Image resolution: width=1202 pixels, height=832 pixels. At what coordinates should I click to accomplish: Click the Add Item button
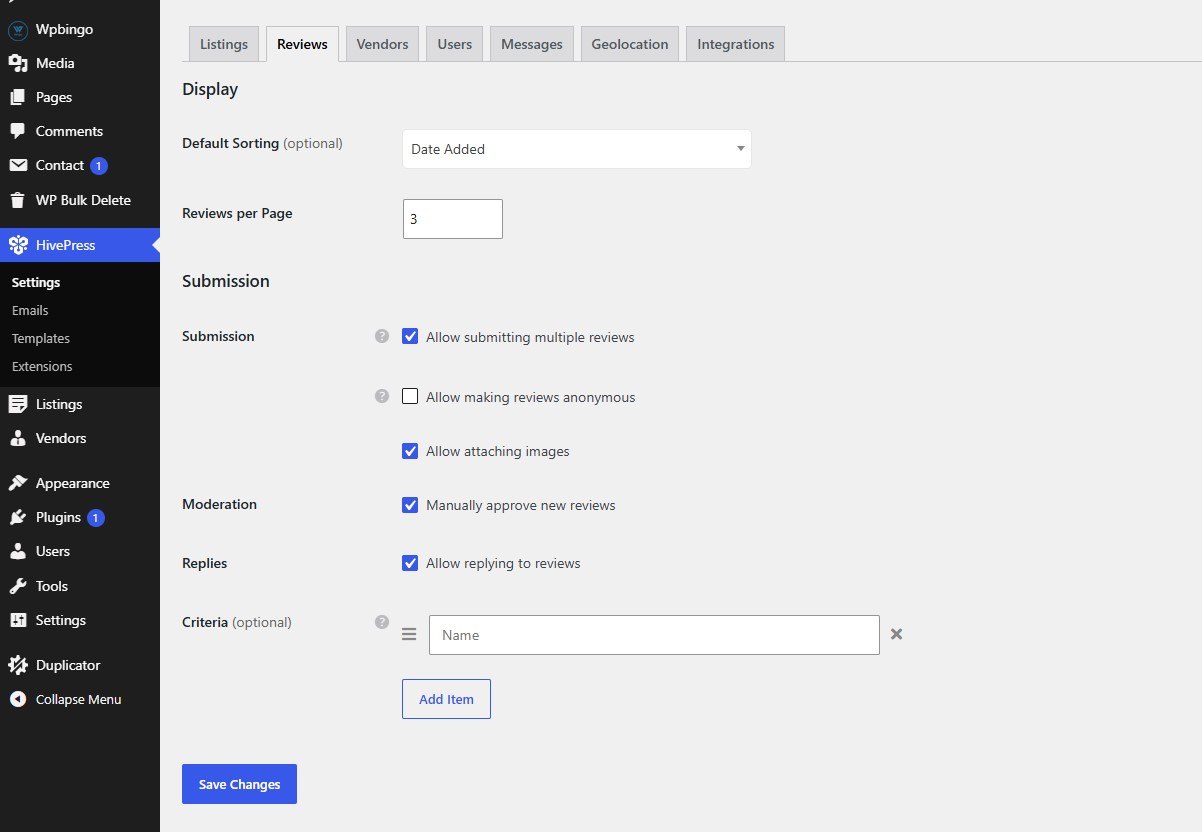coord(446,699)
